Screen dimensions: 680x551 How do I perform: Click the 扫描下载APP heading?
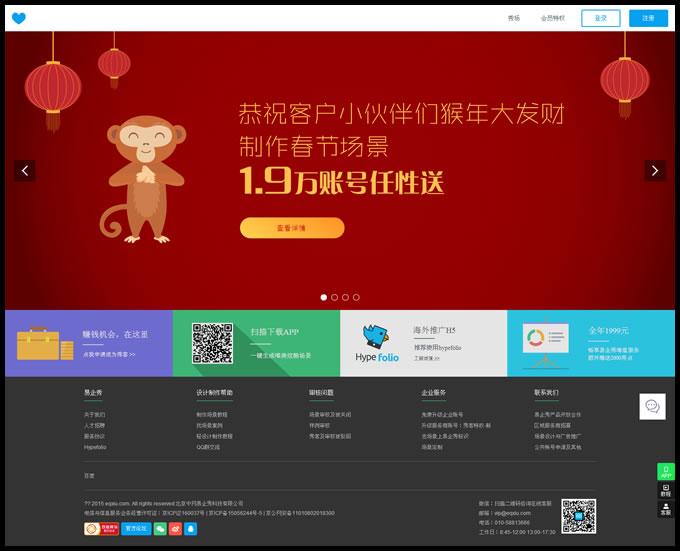click(275, 332)
